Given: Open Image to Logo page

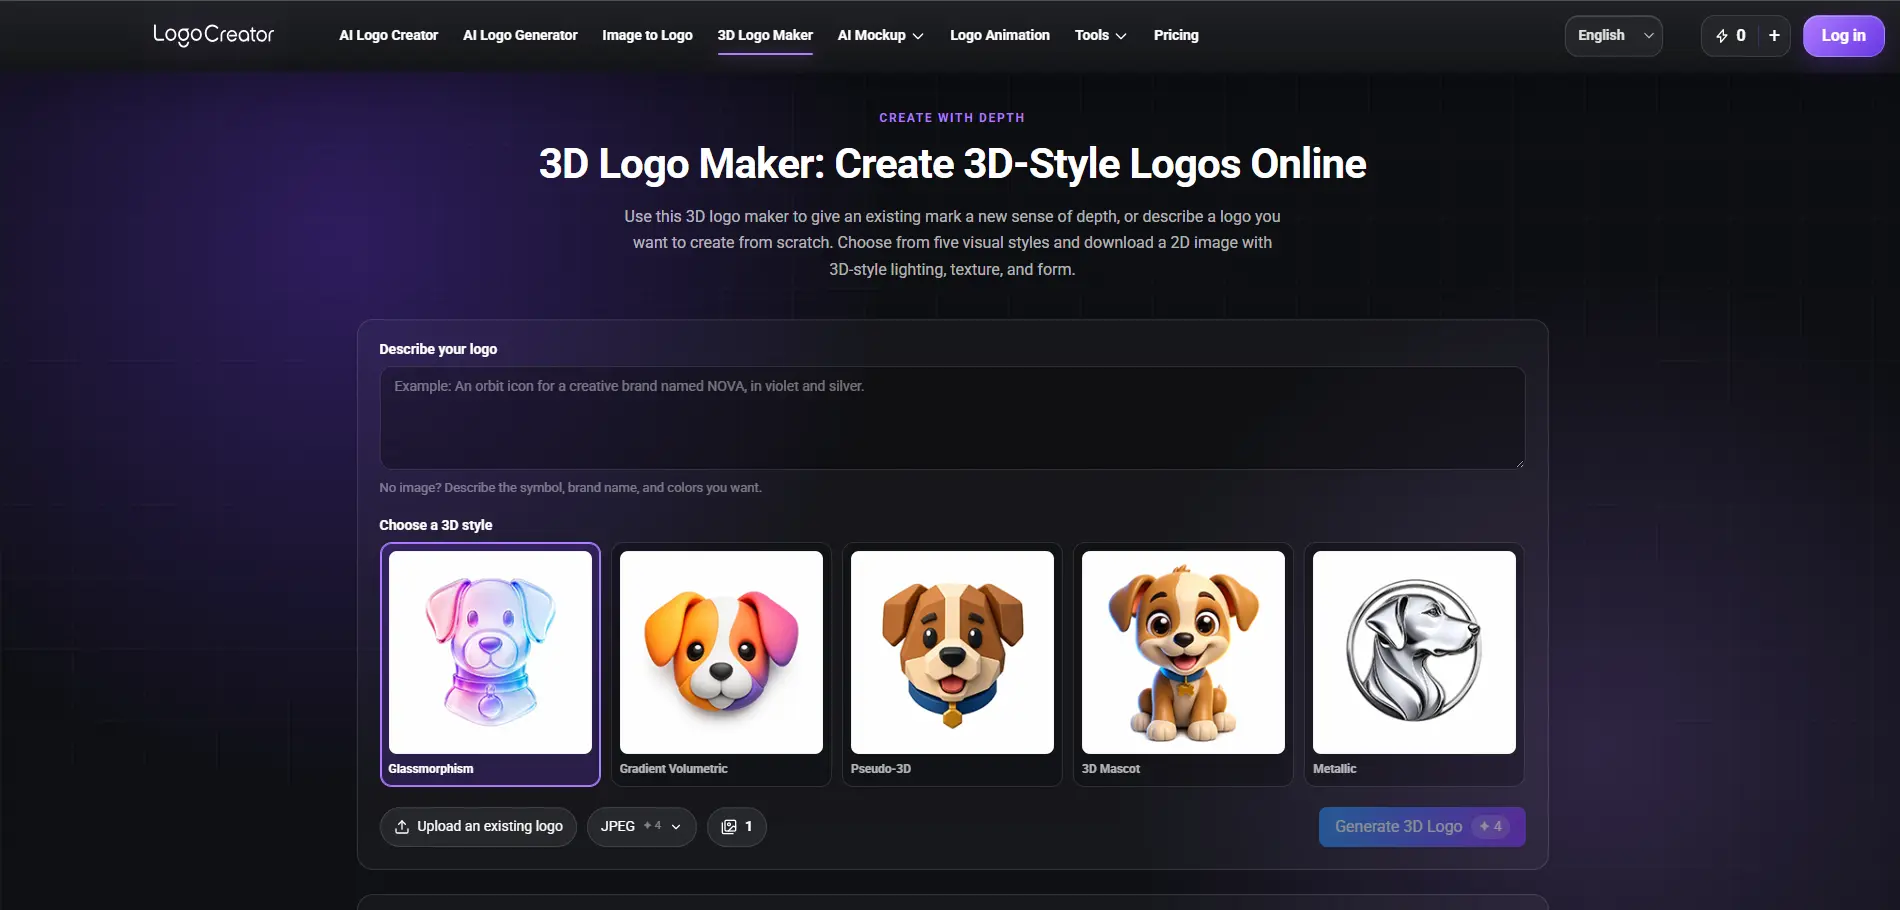Looking at the screenshot, I should [x=647, y=35].
